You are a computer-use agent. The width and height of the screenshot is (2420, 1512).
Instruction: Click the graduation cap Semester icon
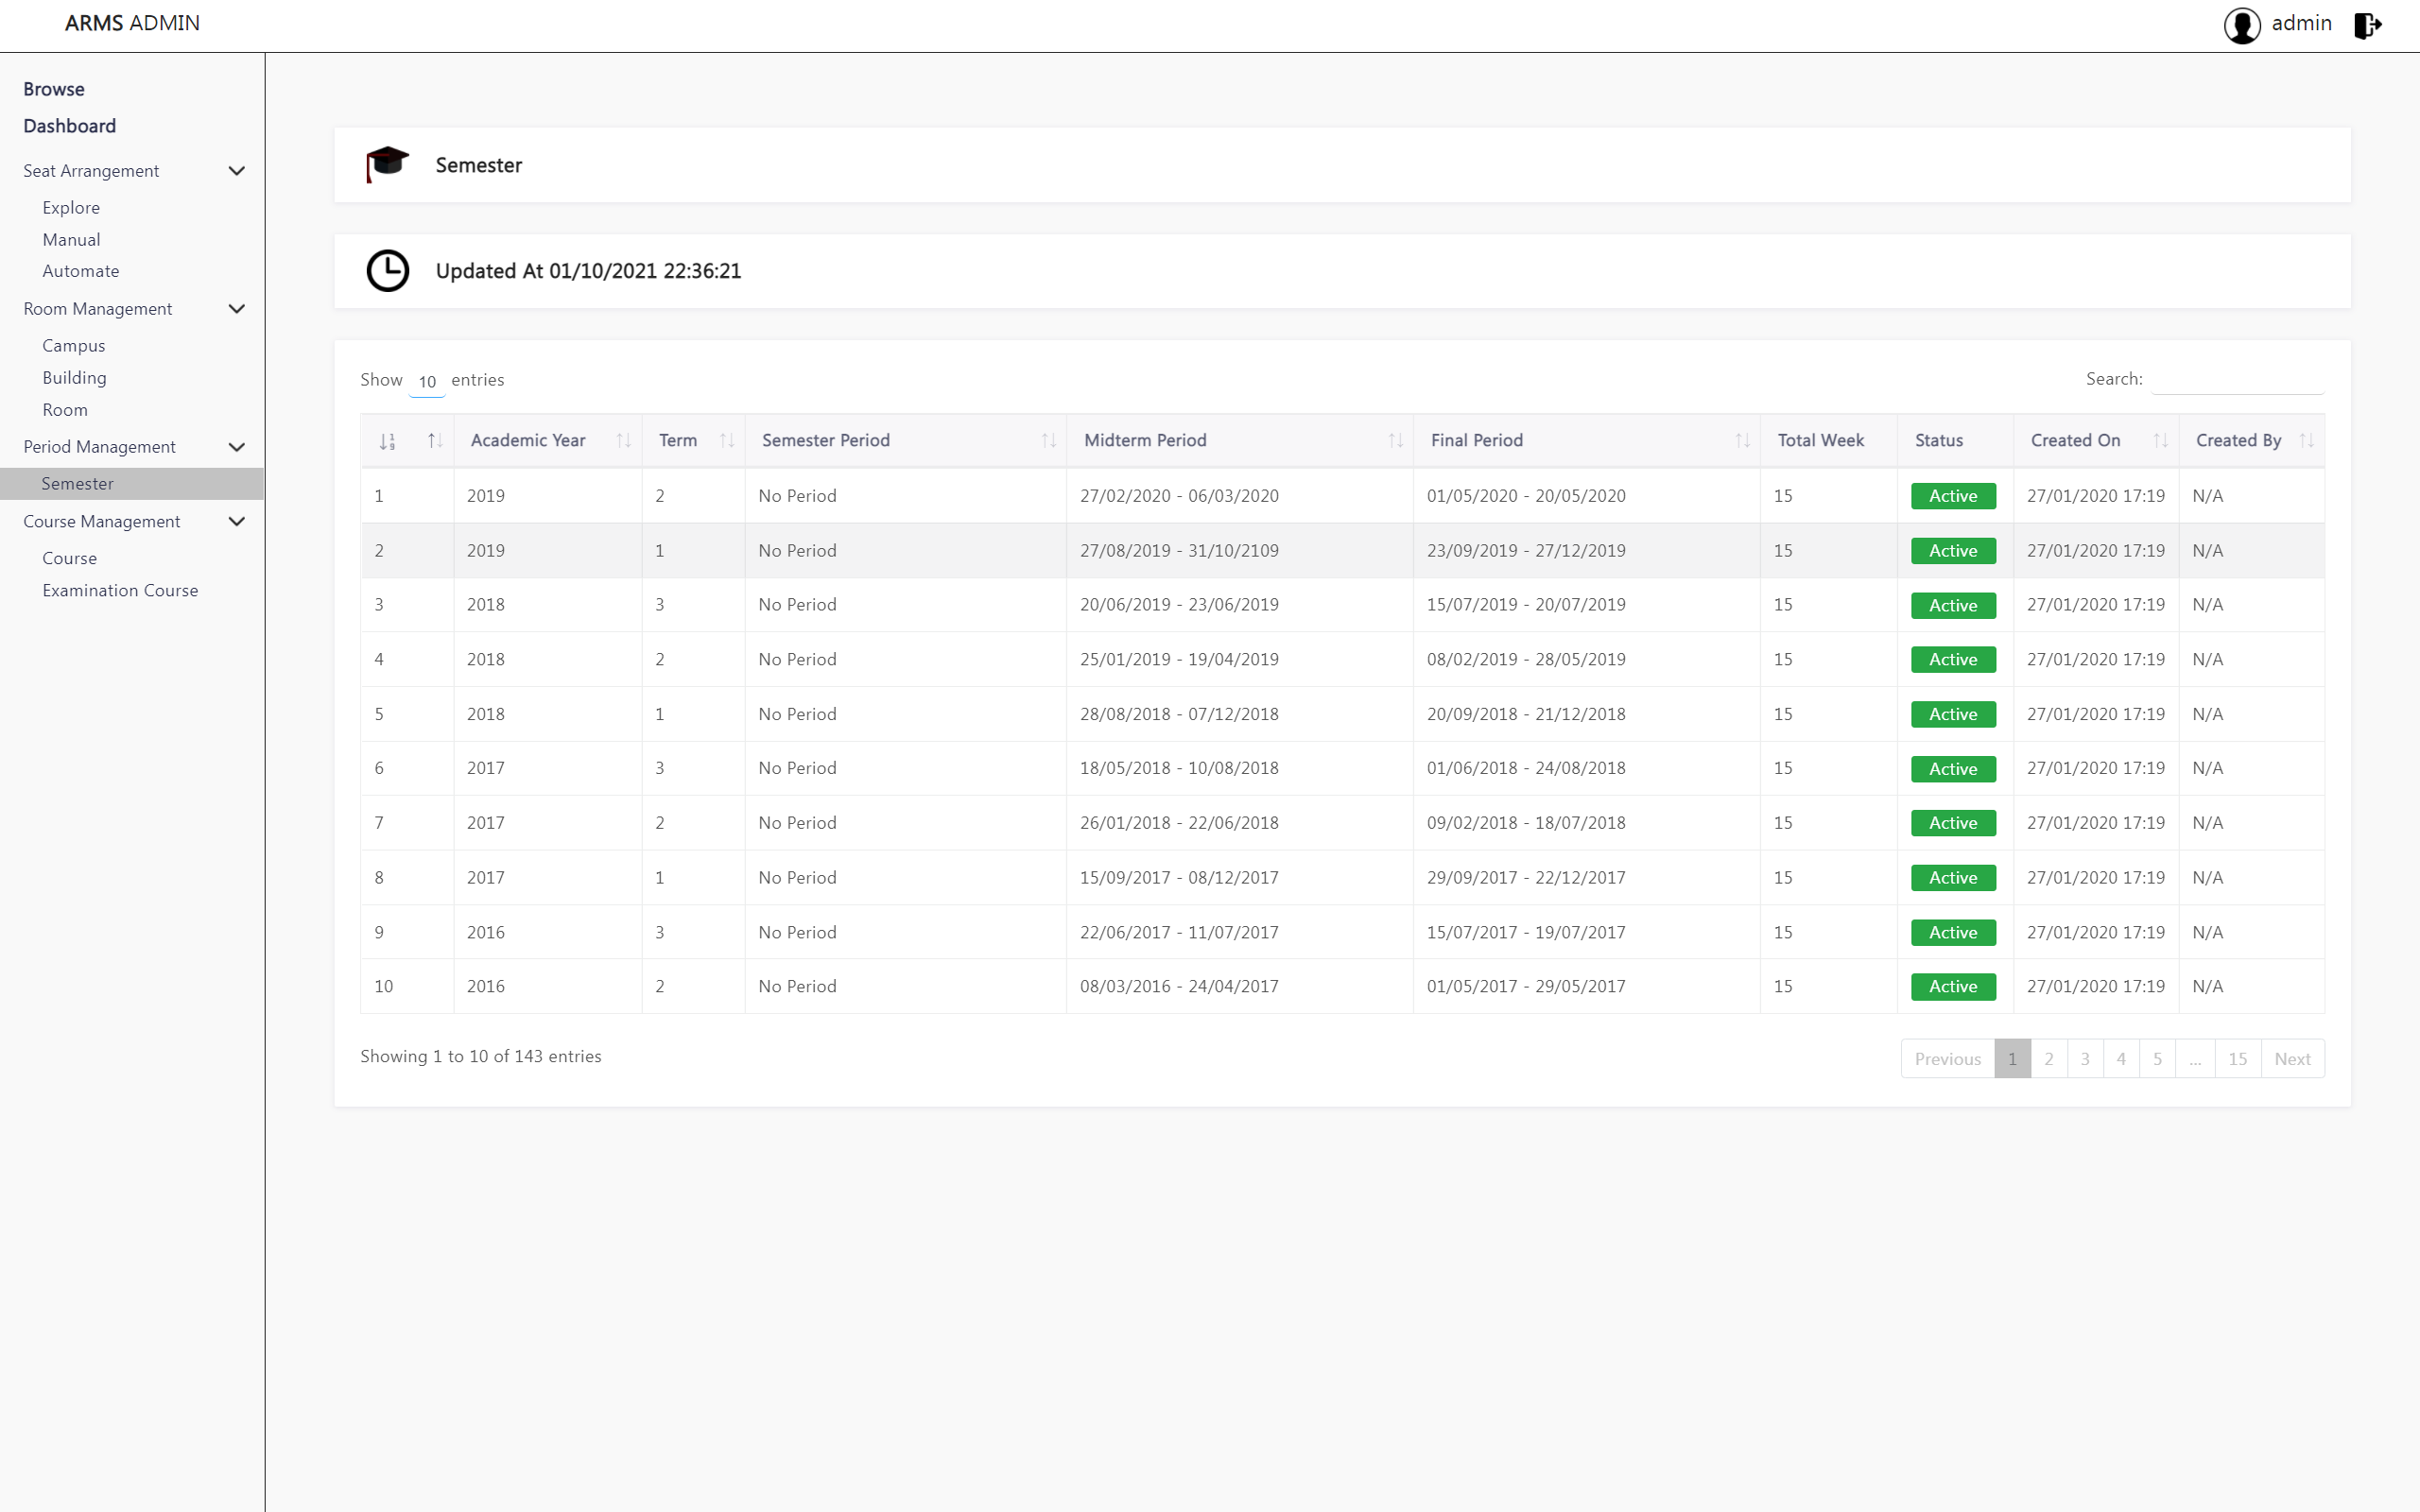(x=387, y=164)
